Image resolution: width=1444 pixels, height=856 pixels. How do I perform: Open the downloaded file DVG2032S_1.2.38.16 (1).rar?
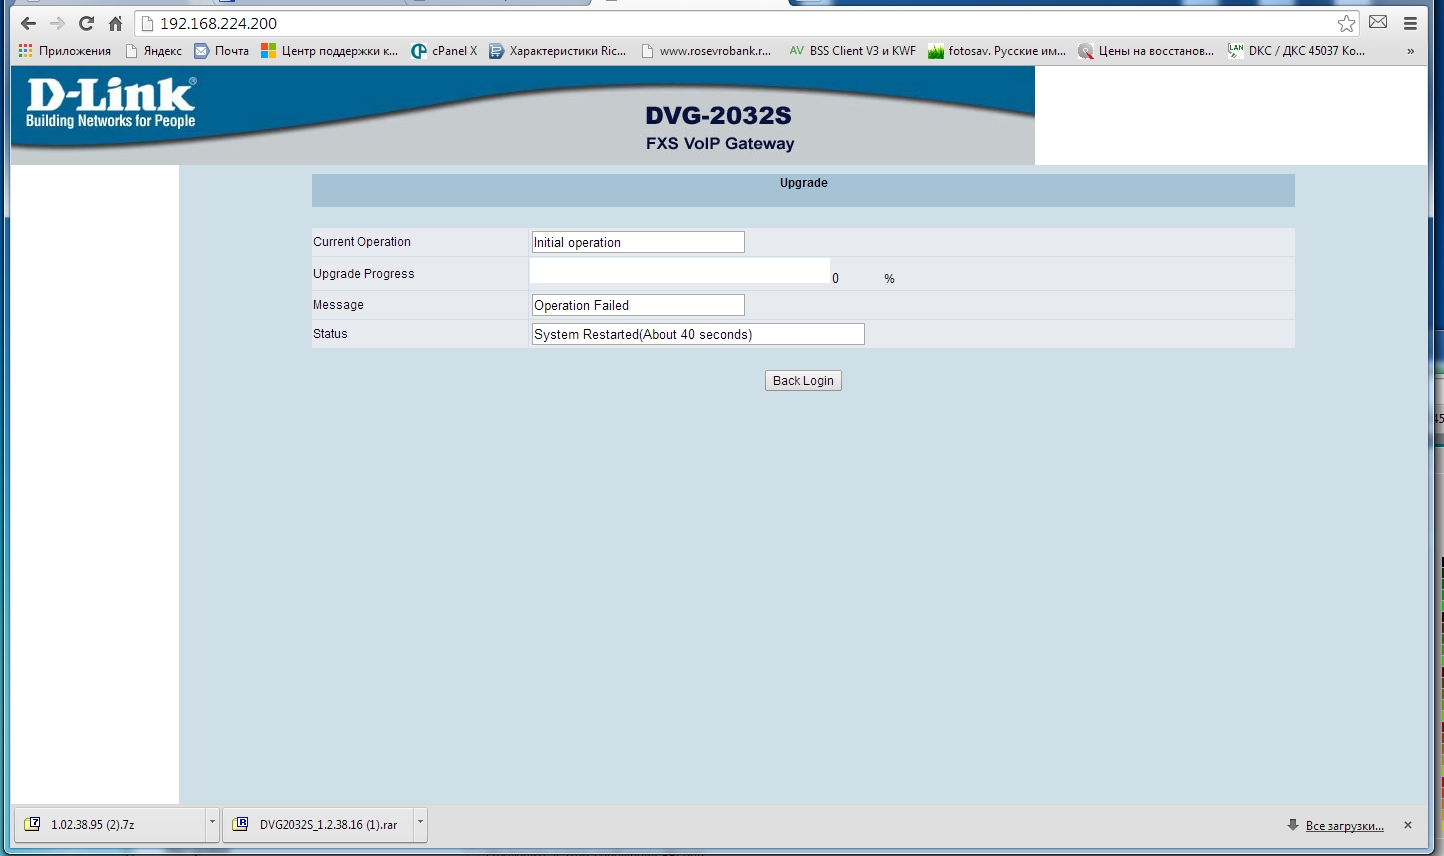point(318,825)
